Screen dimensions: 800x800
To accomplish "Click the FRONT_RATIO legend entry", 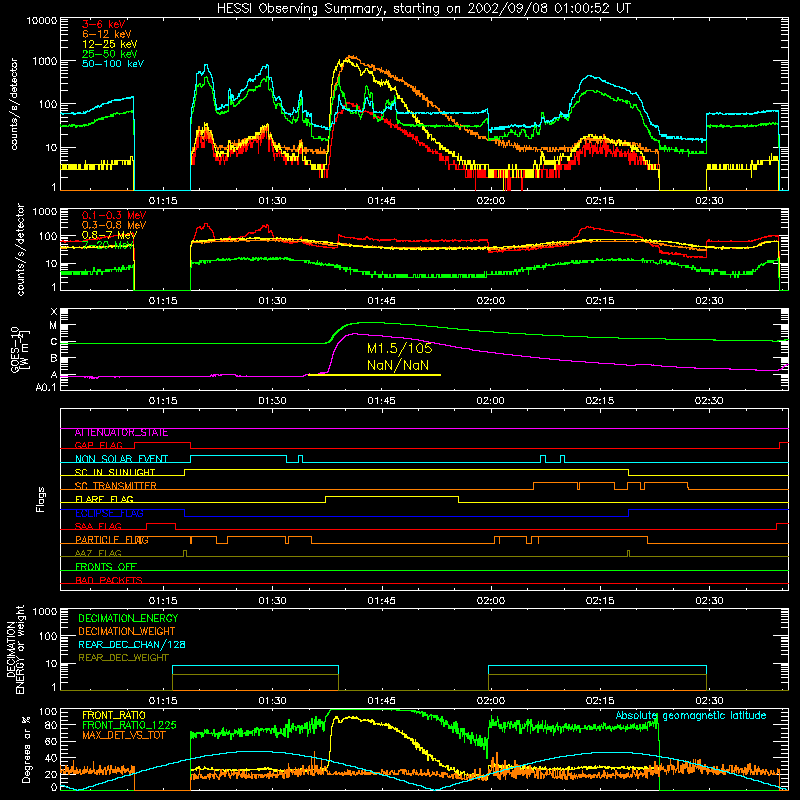I will 114,715.
